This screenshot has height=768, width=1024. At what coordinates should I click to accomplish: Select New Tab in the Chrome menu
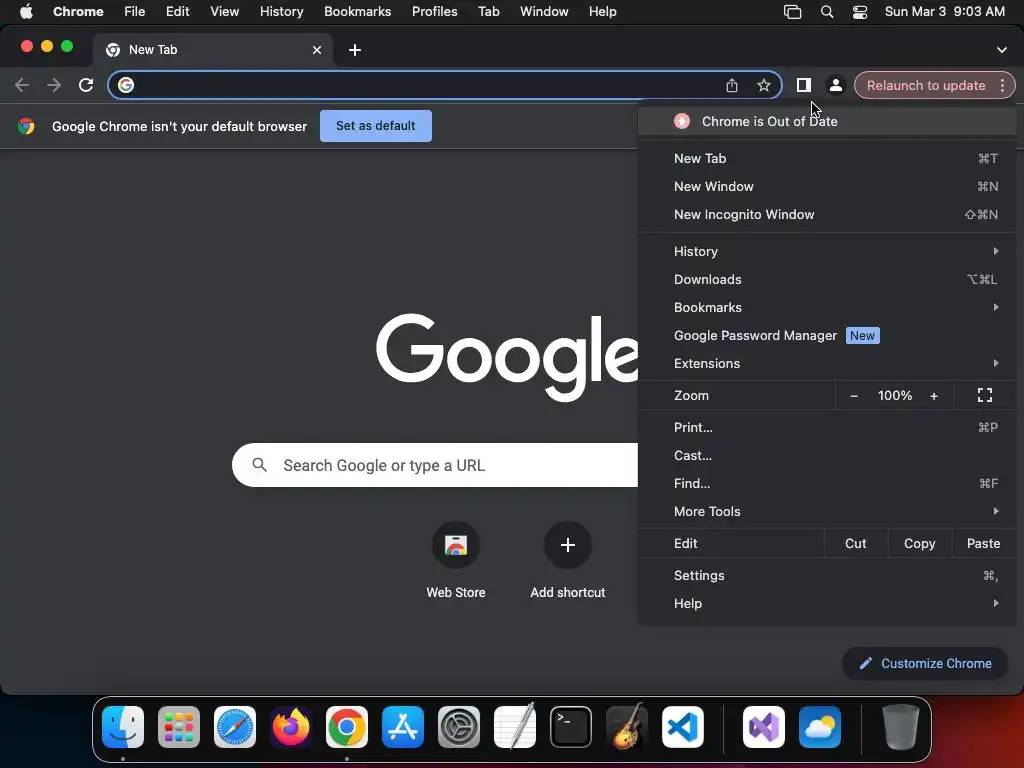[x=827, y=159]
